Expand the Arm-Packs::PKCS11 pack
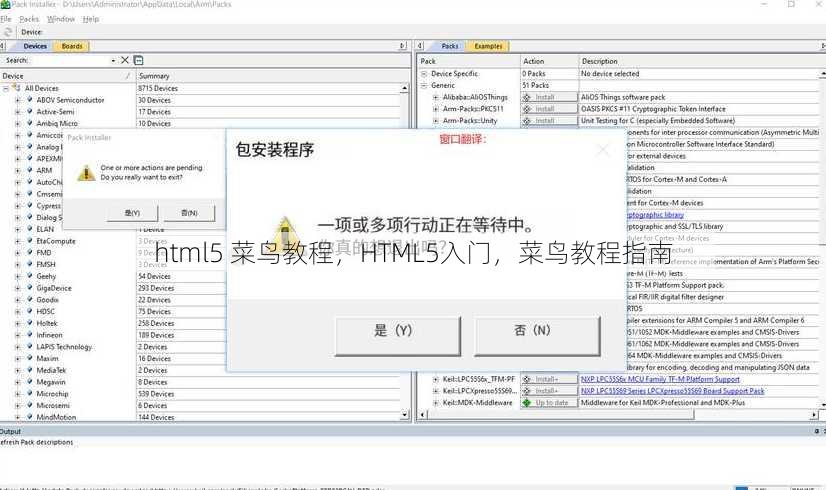Screen dimensions: 826x490 436,109
